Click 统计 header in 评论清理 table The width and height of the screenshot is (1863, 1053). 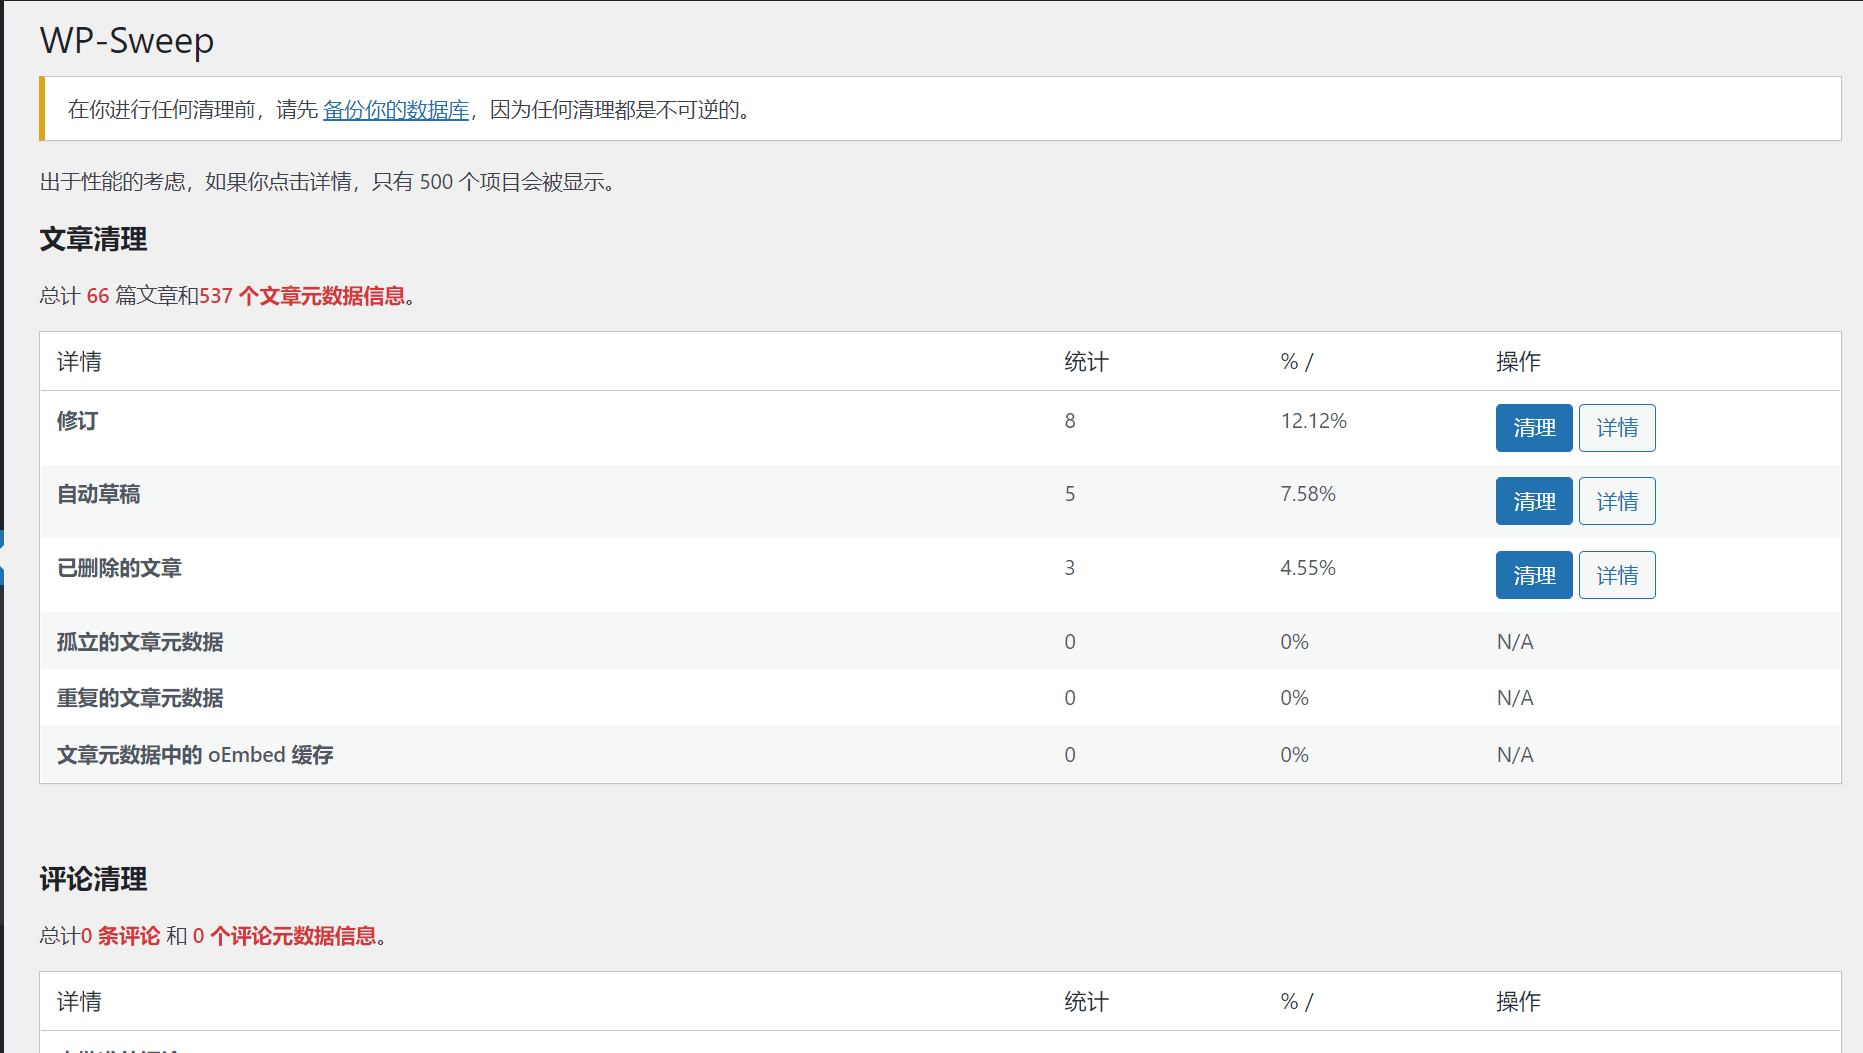point(1086,1002)
